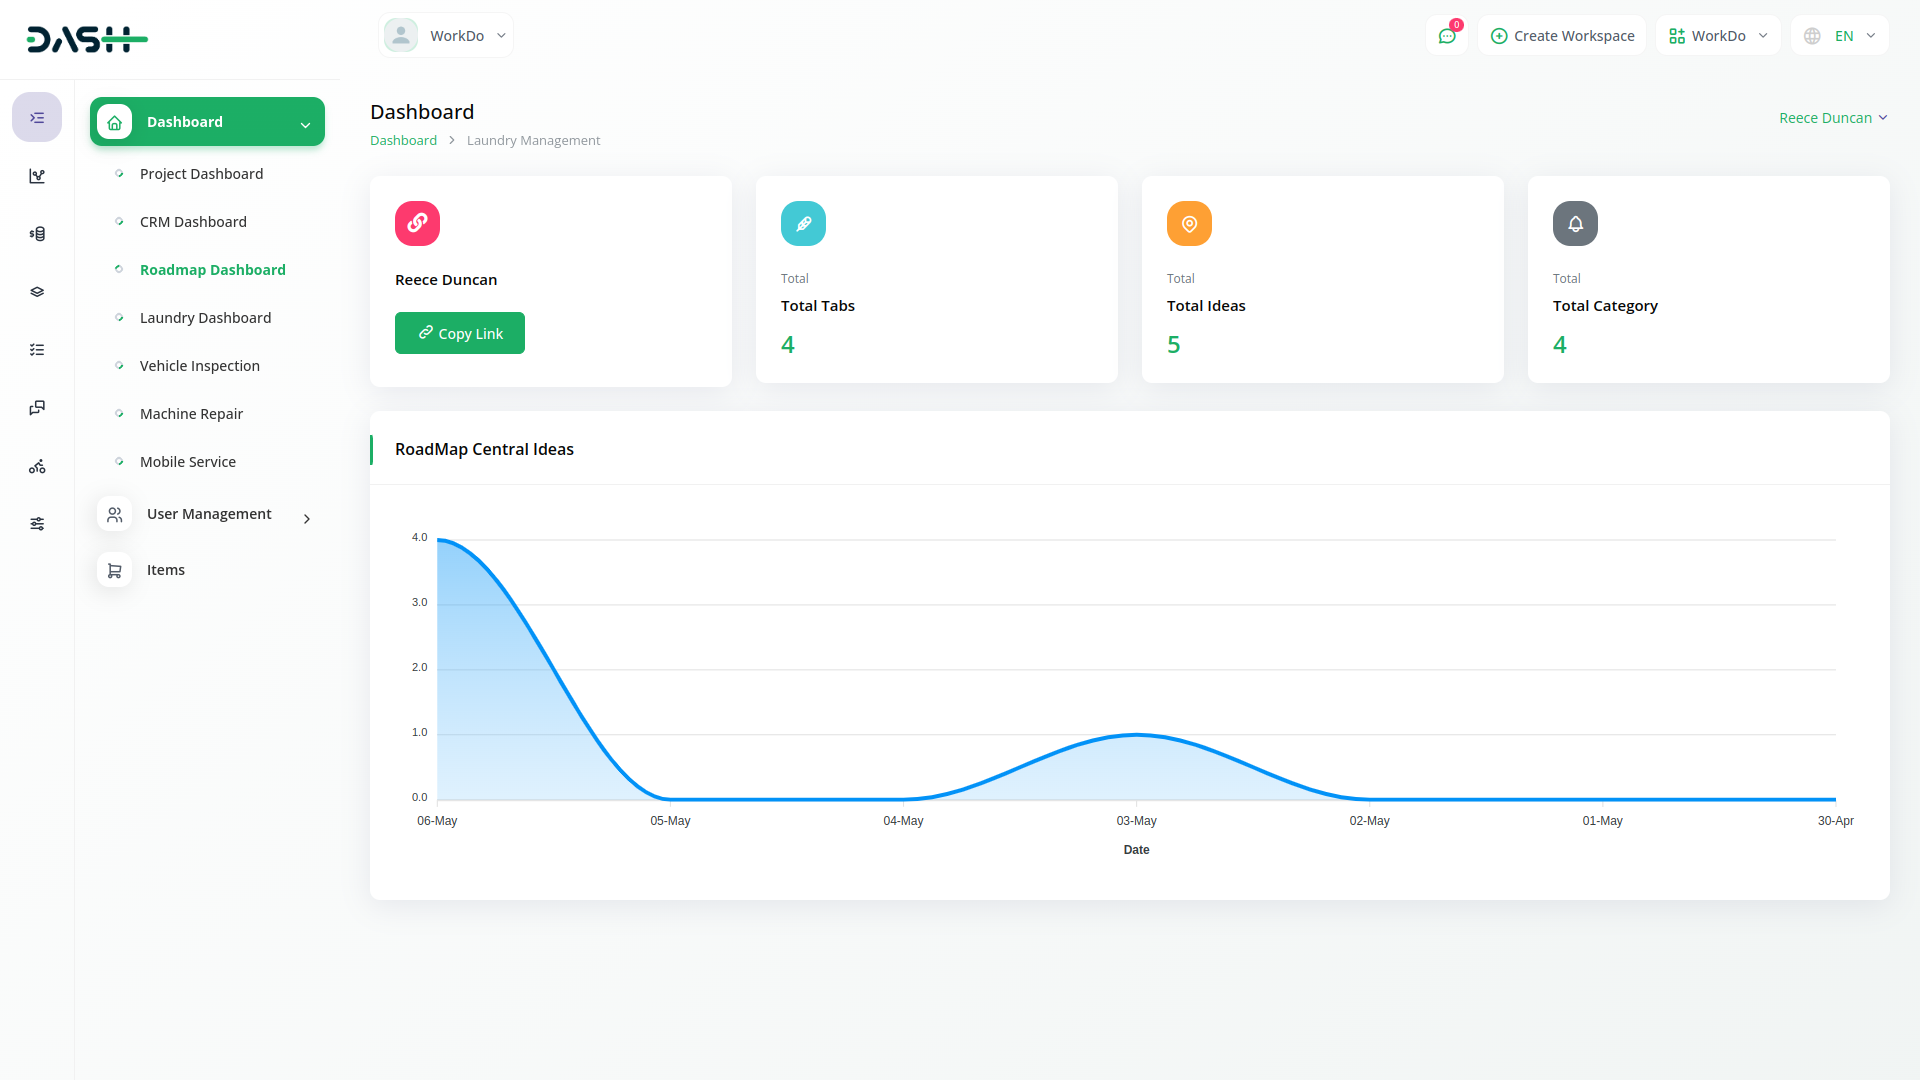This screenshot has height=1080, width=1920.
Task: Open the checklist sidebar icon
Action: [37, 350]
